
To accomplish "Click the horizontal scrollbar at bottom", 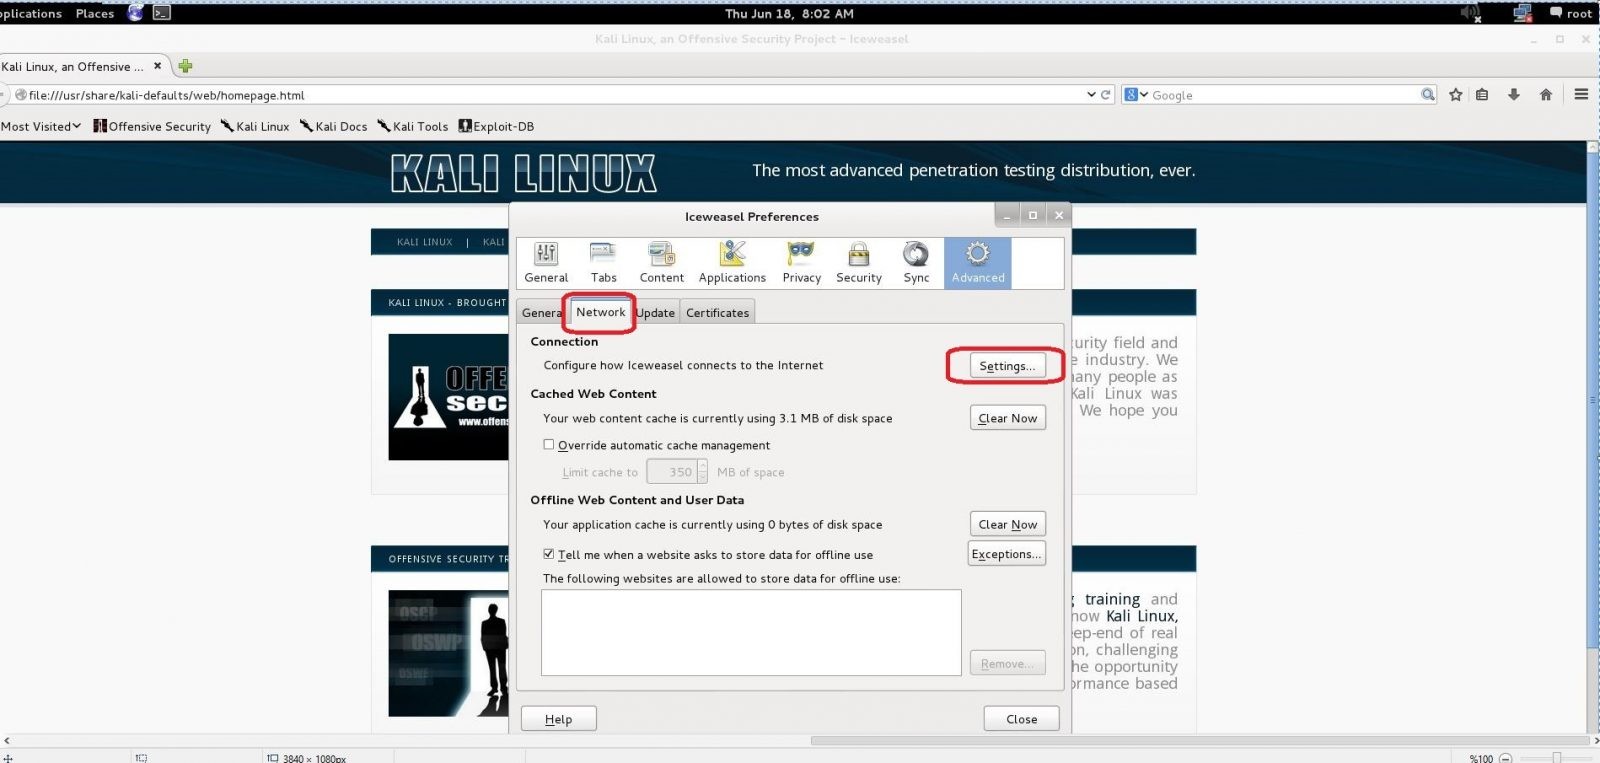I will [1198, 741].
